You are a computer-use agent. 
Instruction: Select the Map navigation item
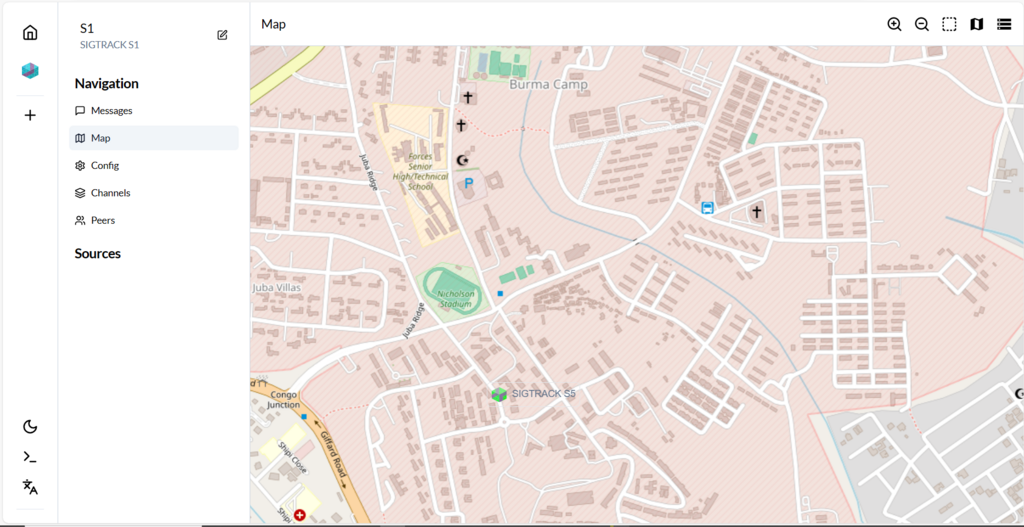[x=100, y=138]
